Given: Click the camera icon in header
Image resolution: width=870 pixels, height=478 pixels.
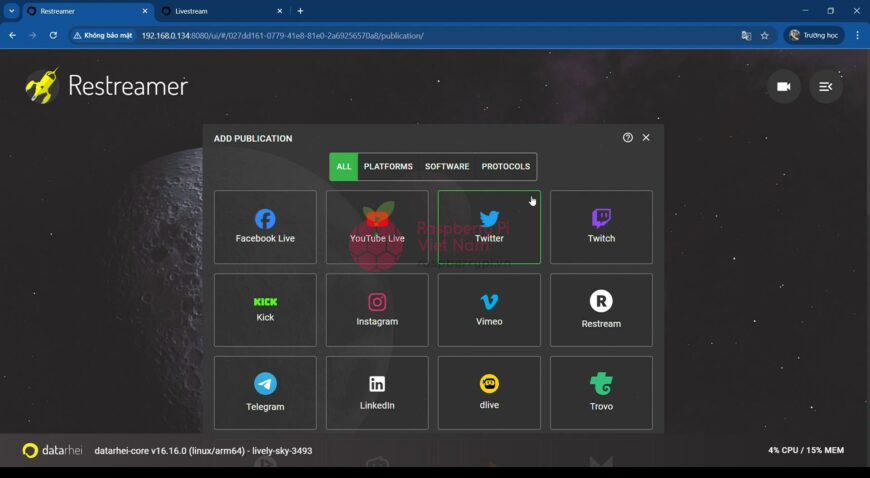Looking at the screenshot, I should (784, 87).
